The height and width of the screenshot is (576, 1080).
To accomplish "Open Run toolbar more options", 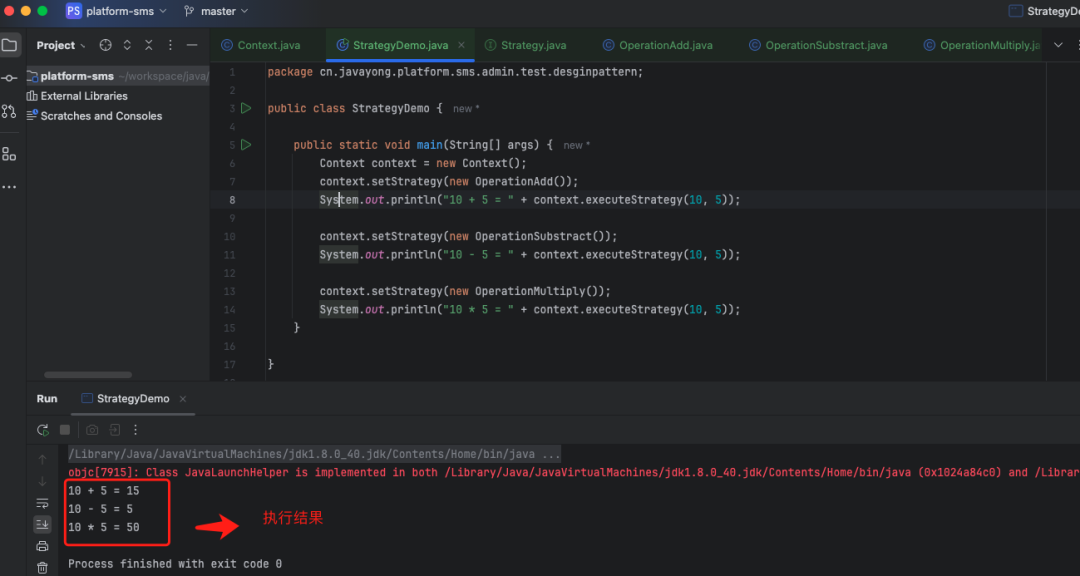I will pyautogui.click(x=136, y=430).
